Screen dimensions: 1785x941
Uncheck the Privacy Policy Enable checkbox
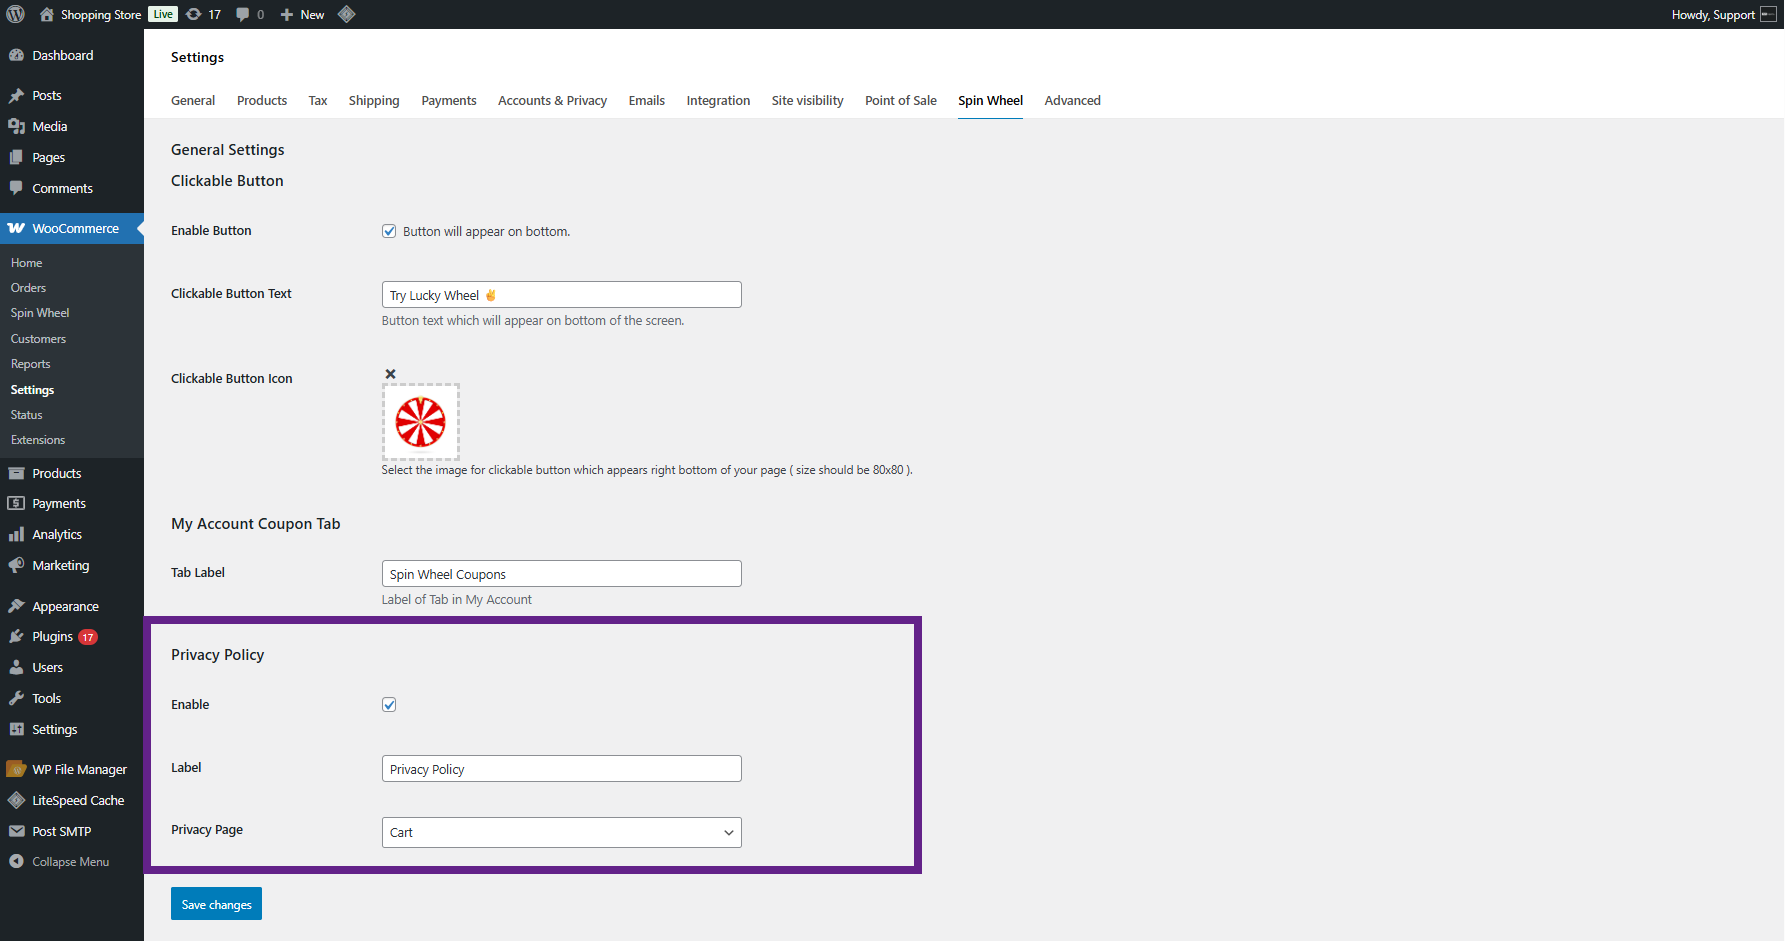point(389,705)
